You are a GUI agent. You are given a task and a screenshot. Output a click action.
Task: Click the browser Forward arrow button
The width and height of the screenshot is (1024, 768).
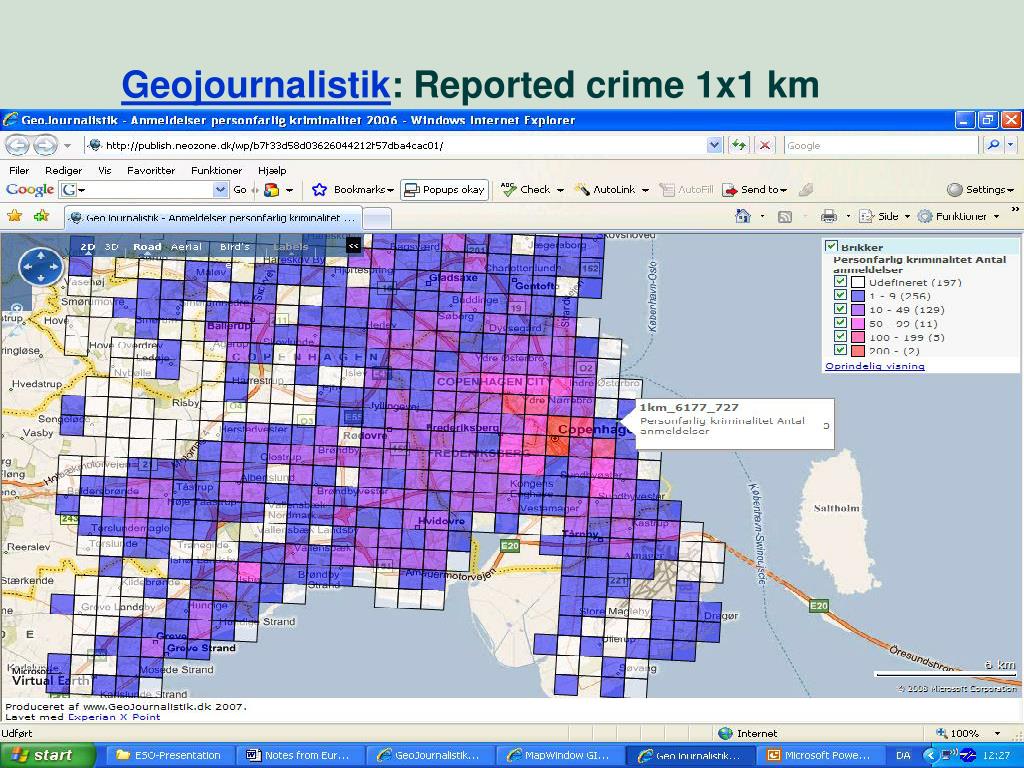coord(45,145)
